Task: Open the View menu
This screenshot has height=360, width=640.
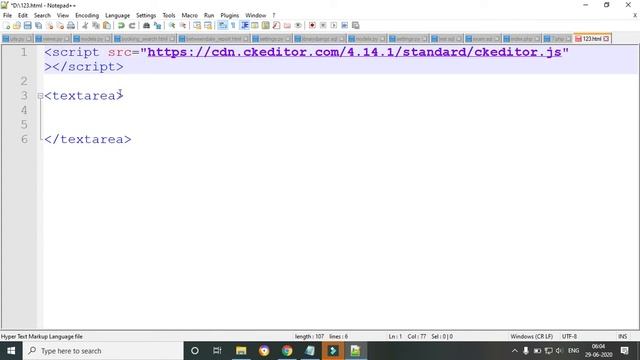Action: [62, 16]
